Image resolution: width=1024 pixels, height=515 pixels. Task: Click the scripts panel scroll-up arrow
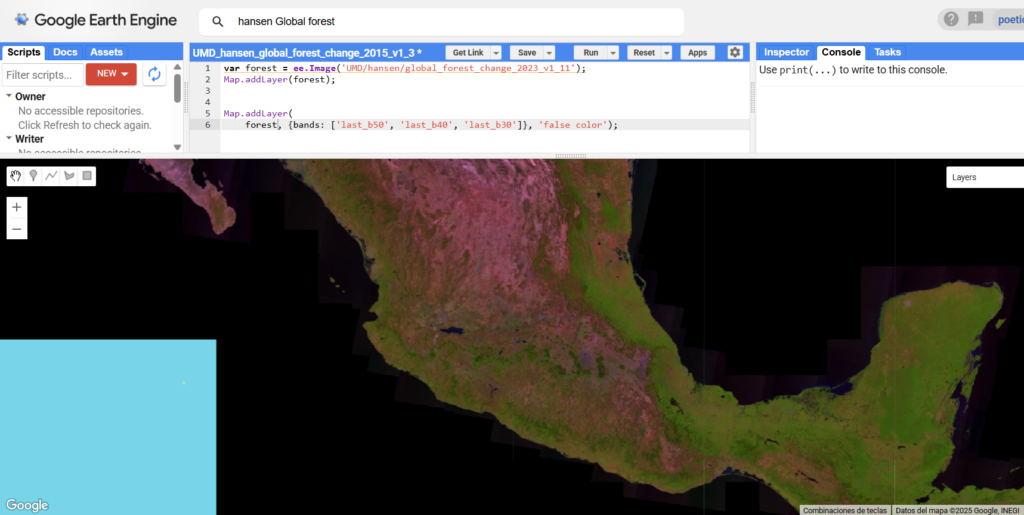pyautogui.click(x=178, y=67)
